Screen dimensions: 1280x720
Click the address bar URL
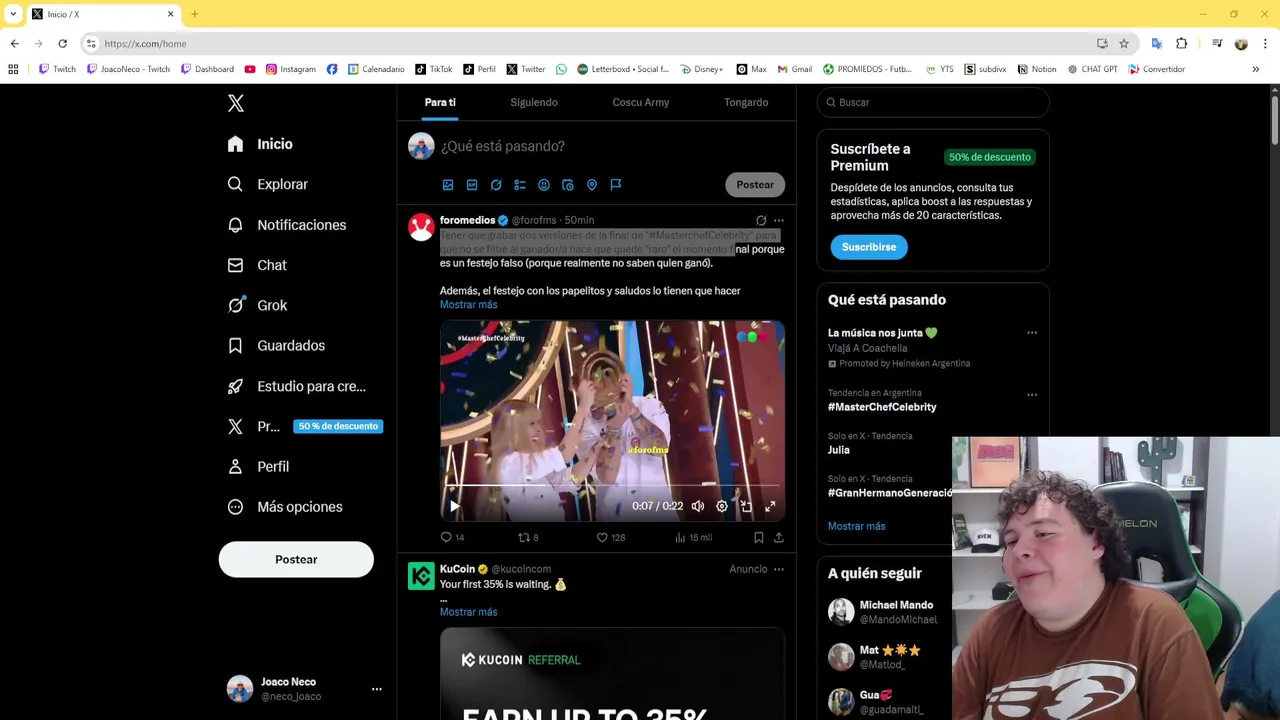pos(145,44)
